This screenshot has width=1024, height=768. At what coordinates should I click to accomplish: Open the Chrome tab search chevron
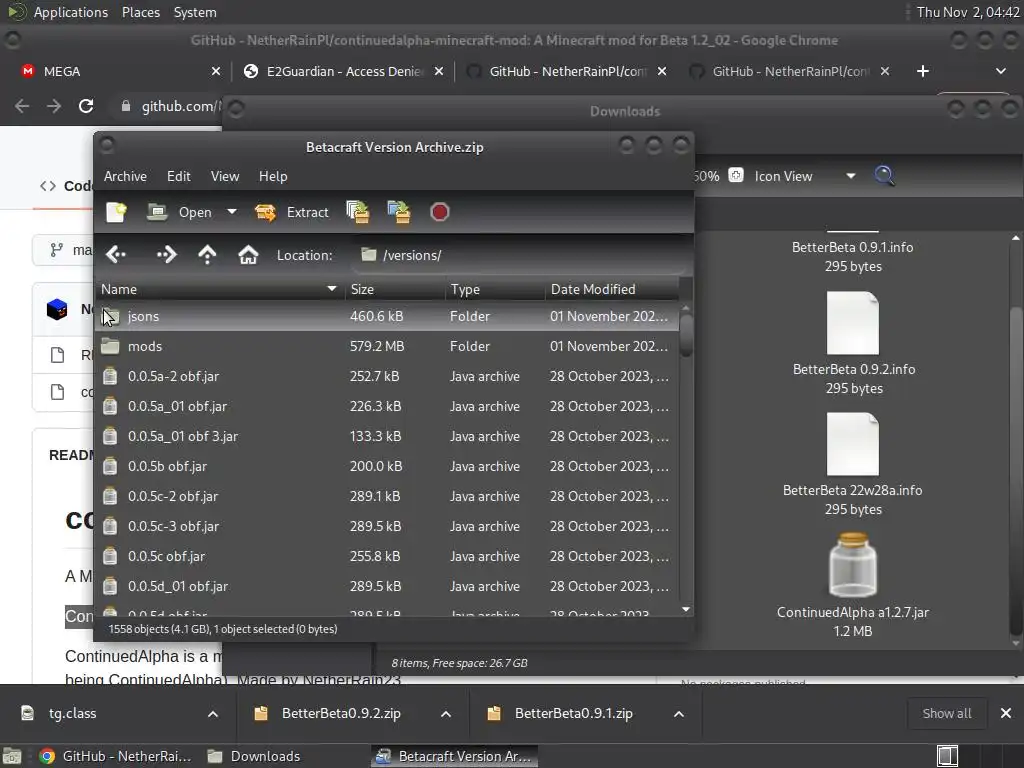tap(1000, 71)
